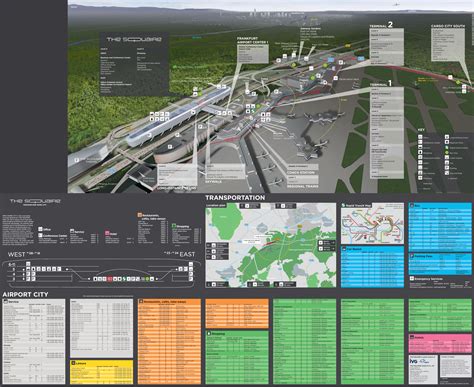The width and height of the screenshot is (474, 387).
Task: Select the TERMINAL 2 callout title
Action: click(381, 25)
